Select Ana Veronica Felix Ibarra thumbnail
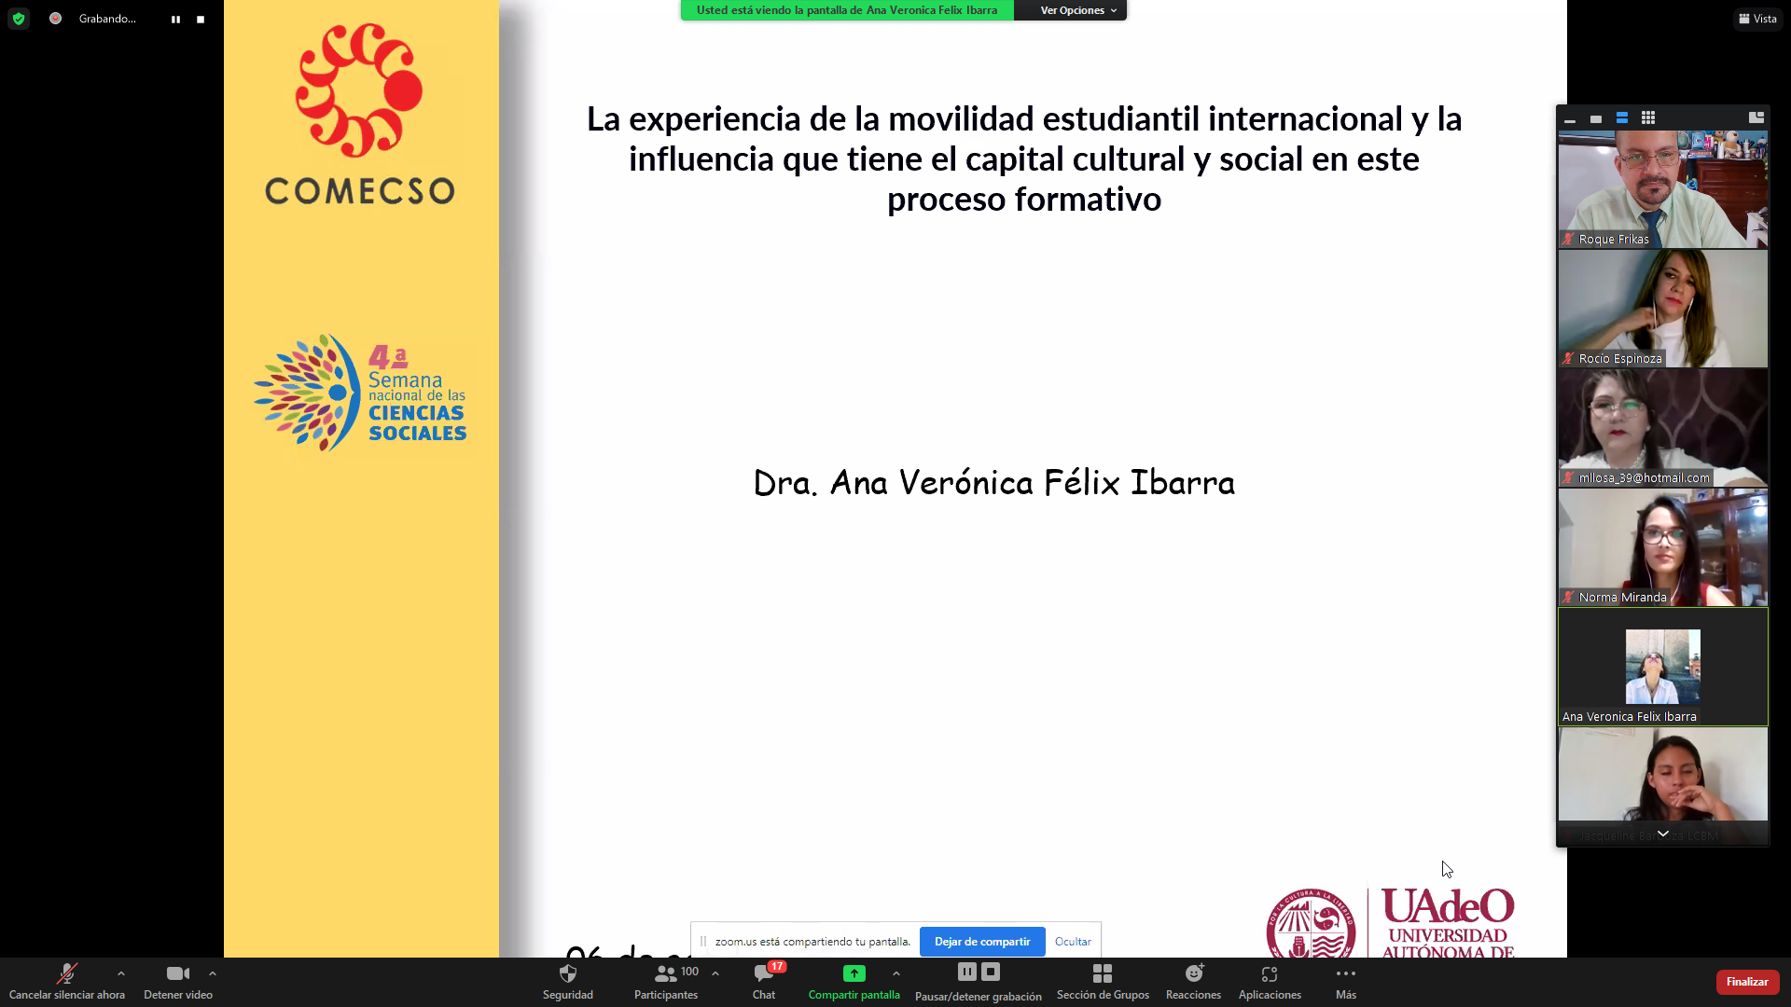The width and height of the screenshot is (1791, 1007). click(1662, 666)
